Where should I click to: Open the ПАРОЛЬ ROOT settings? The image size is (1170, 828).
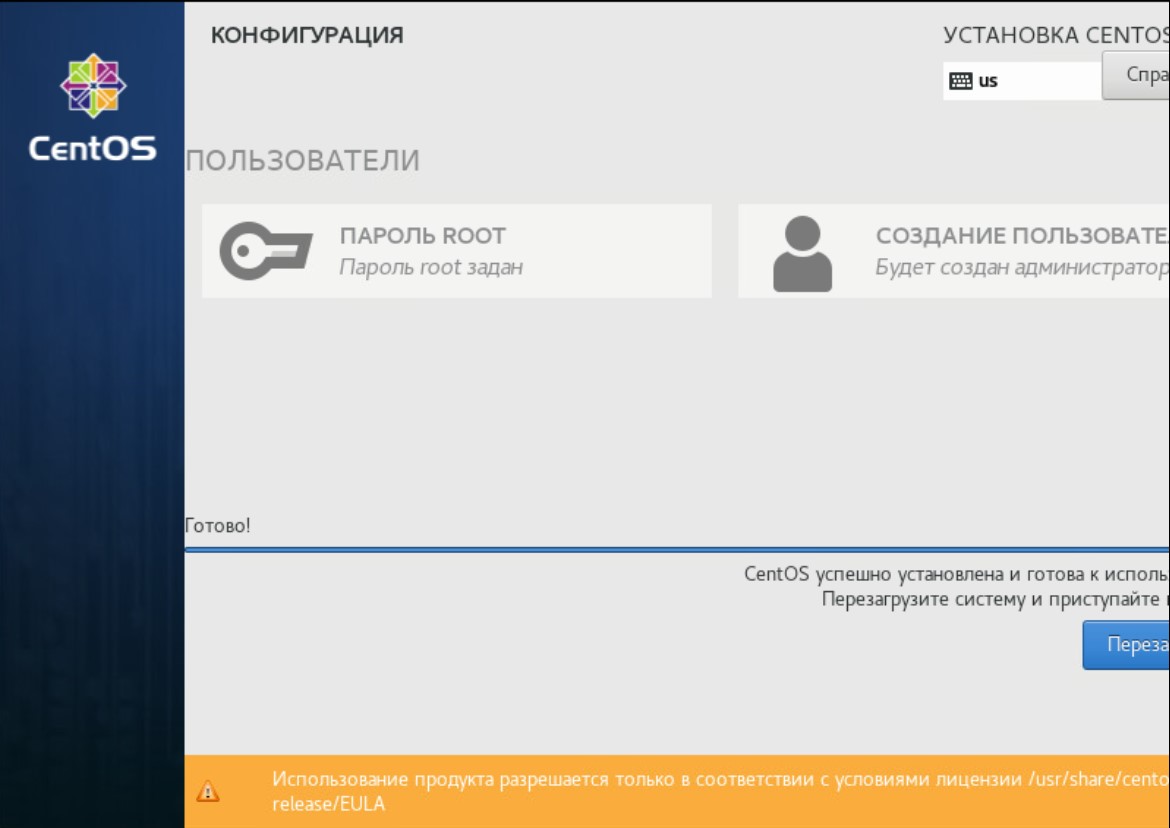tap(457, 251)
